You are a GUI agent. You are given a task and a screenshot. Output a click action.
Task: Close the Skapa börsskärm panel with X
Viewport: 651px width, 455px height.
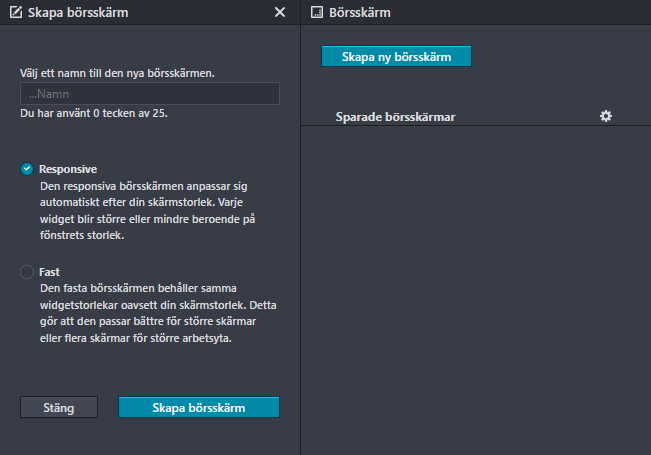click(x=280, y=12)
